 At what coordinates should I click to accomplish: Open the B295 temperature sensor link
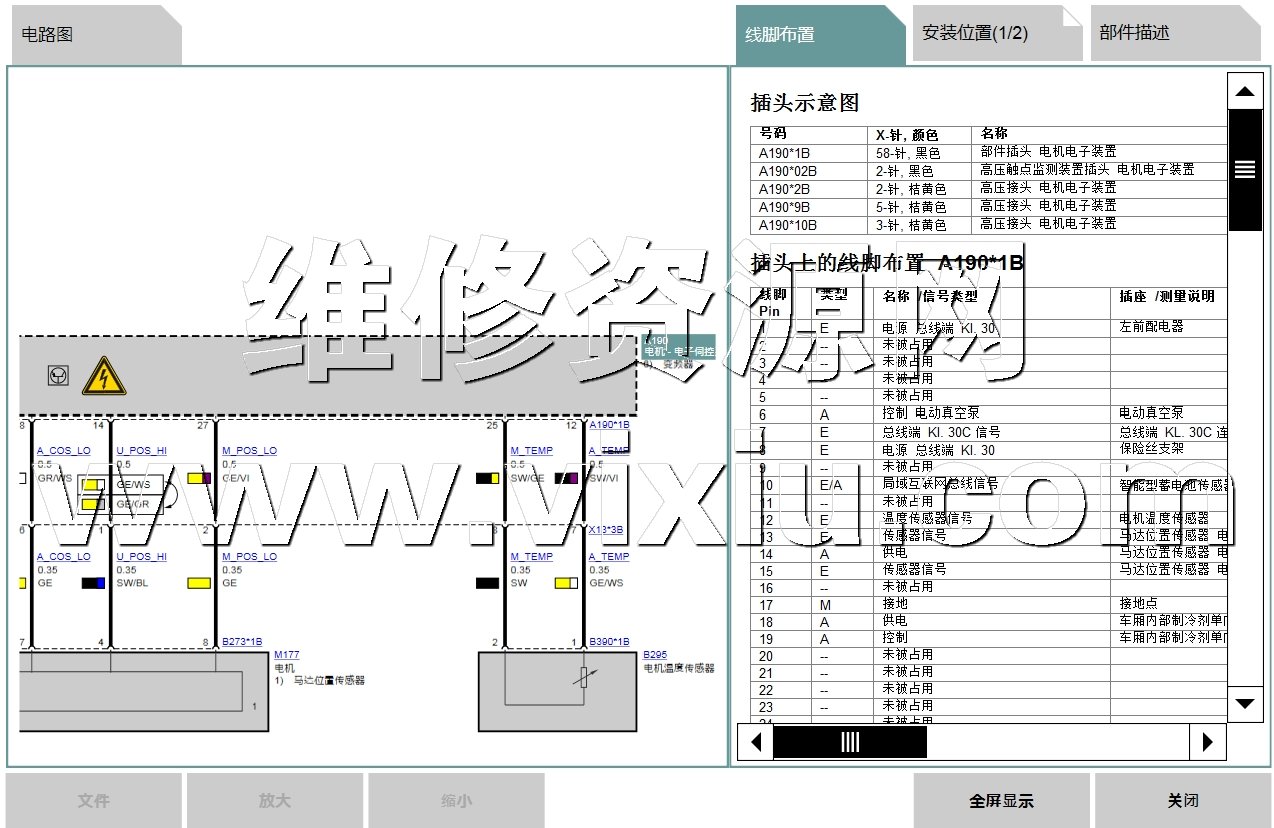[x=655, y=655]
